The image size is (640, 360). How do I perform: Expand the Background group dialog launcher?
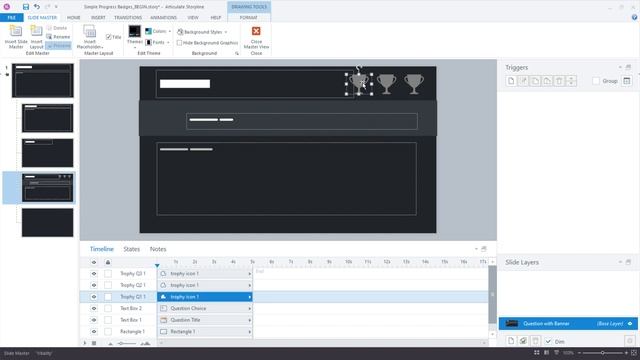[237, 53]
